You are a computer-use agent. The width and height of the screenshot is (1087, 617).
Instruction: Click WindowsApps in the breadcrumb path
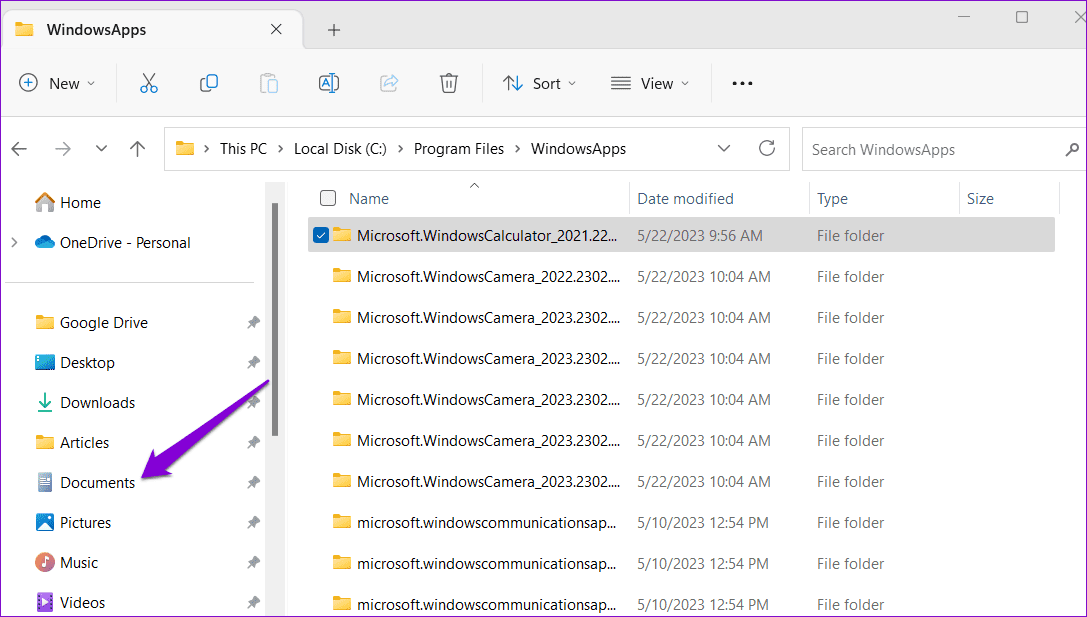[x=578, y=149]
